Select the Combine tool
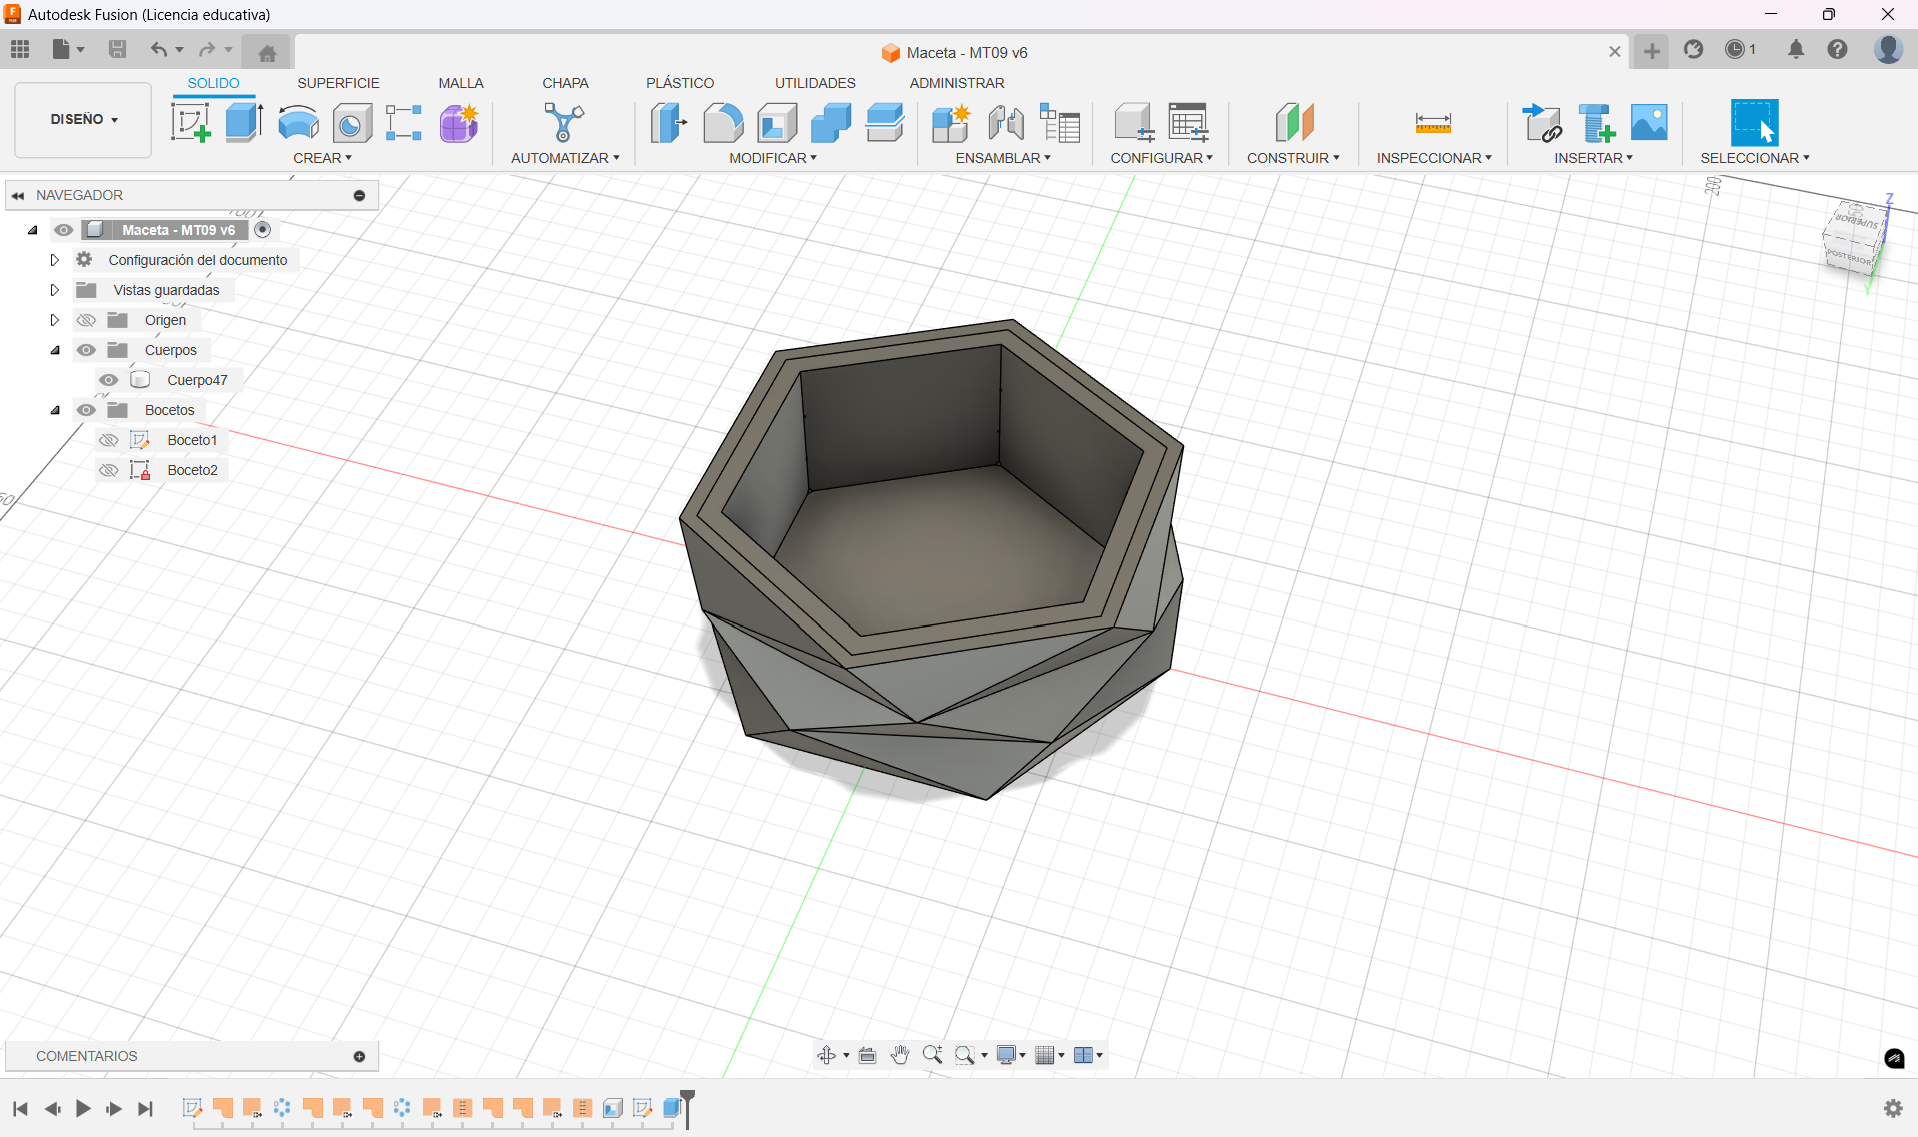Image resolution: width=1918 pixels, height=1137 pixels. [831, 123]
